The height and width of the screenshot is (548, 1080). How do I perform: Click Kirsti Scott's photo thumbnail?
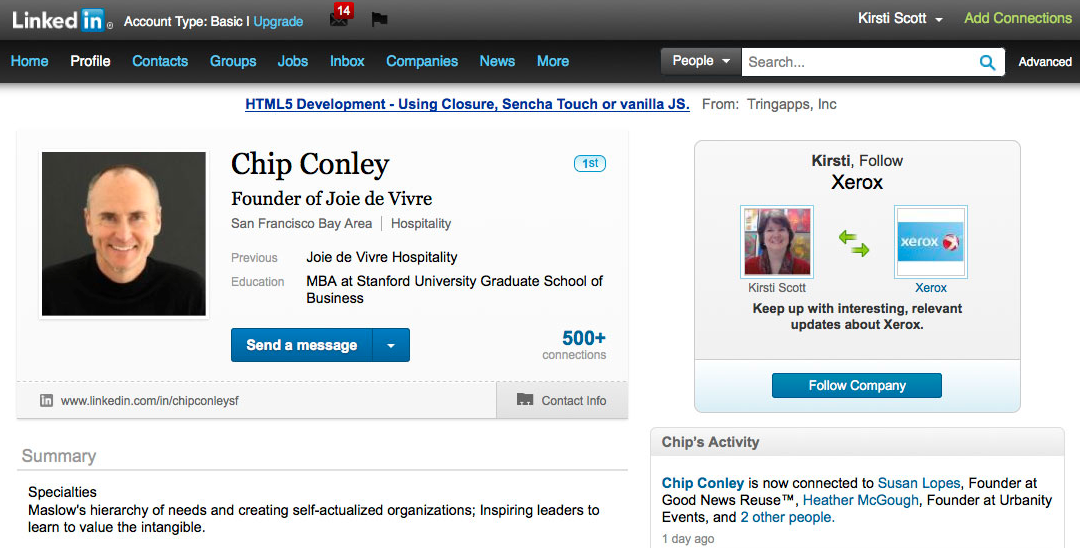(777, 242)
